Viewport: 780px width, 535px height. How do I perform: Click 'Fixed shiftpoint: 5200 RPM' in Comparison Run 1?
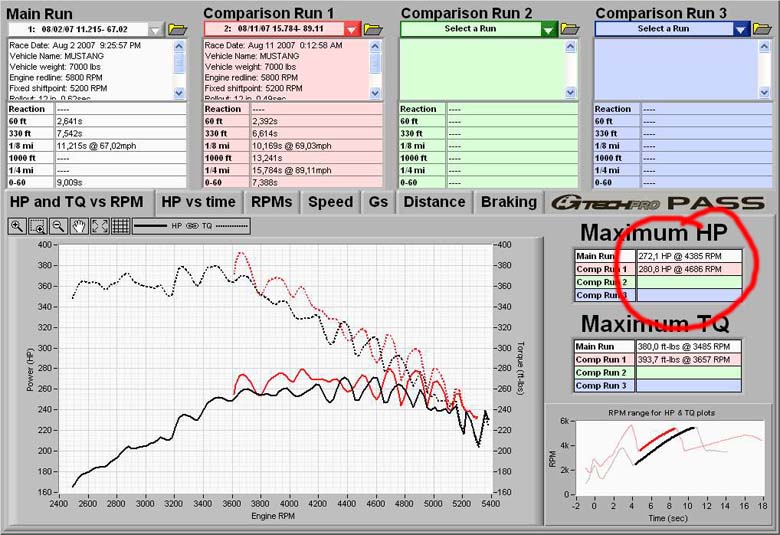pyautogui.click(x=253, y=88)
